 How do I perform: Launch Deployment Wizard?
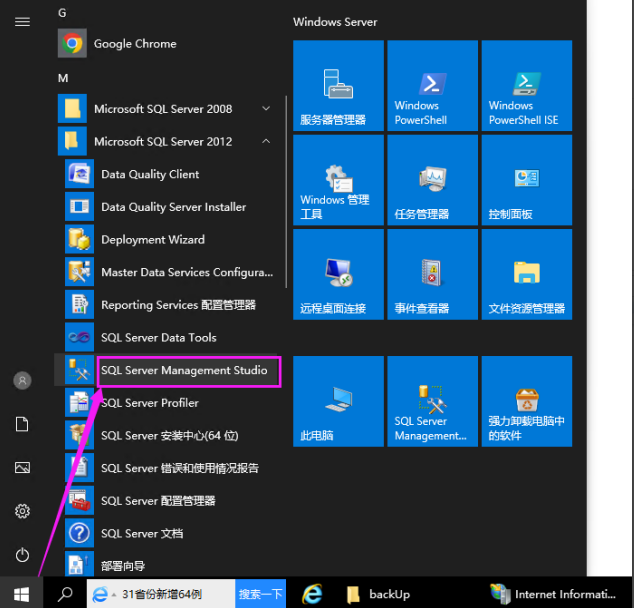152,240
